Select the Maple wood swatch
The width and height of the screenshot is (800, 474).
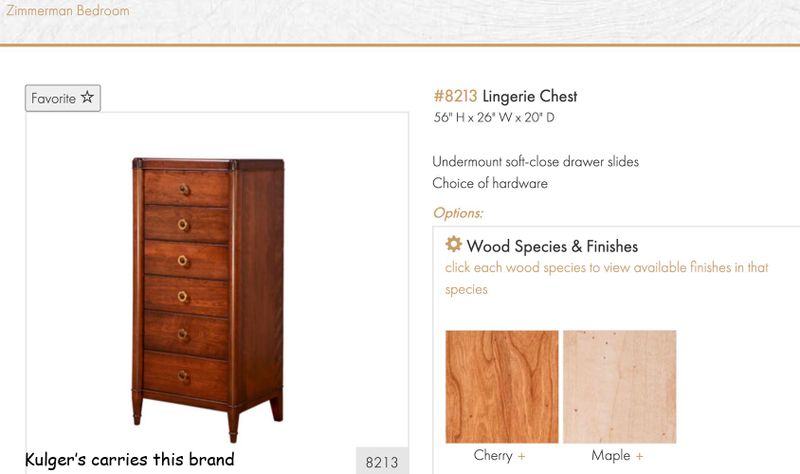tap(620, 386)
